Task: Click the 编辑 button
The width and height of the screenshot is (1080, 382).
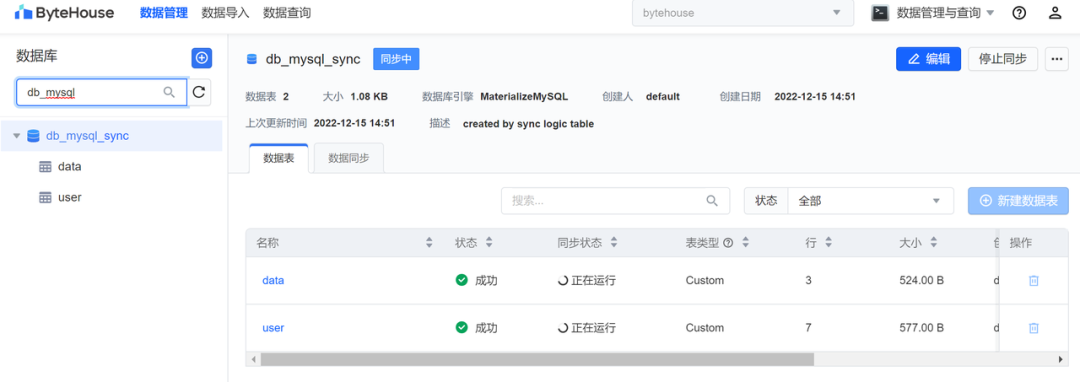Action: tap(928, 59)
